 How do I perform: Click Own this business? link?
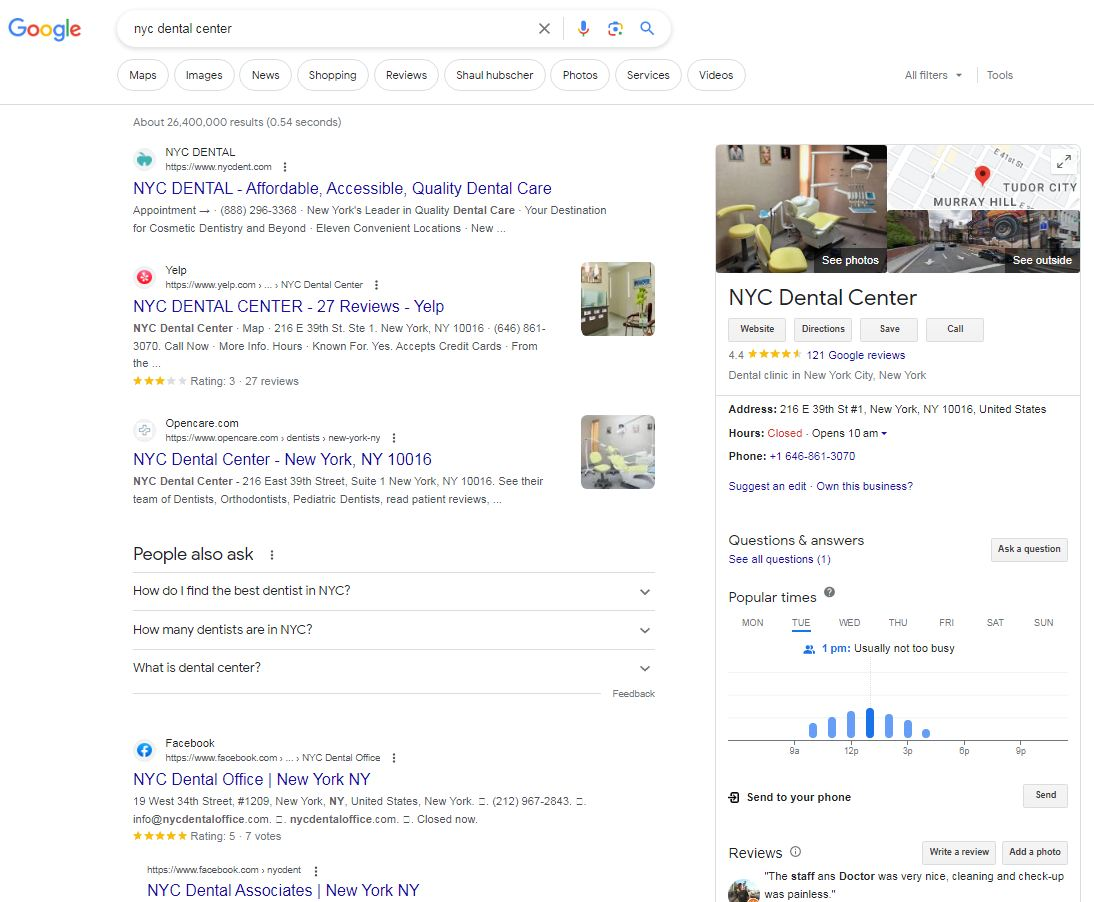point(864,486)
